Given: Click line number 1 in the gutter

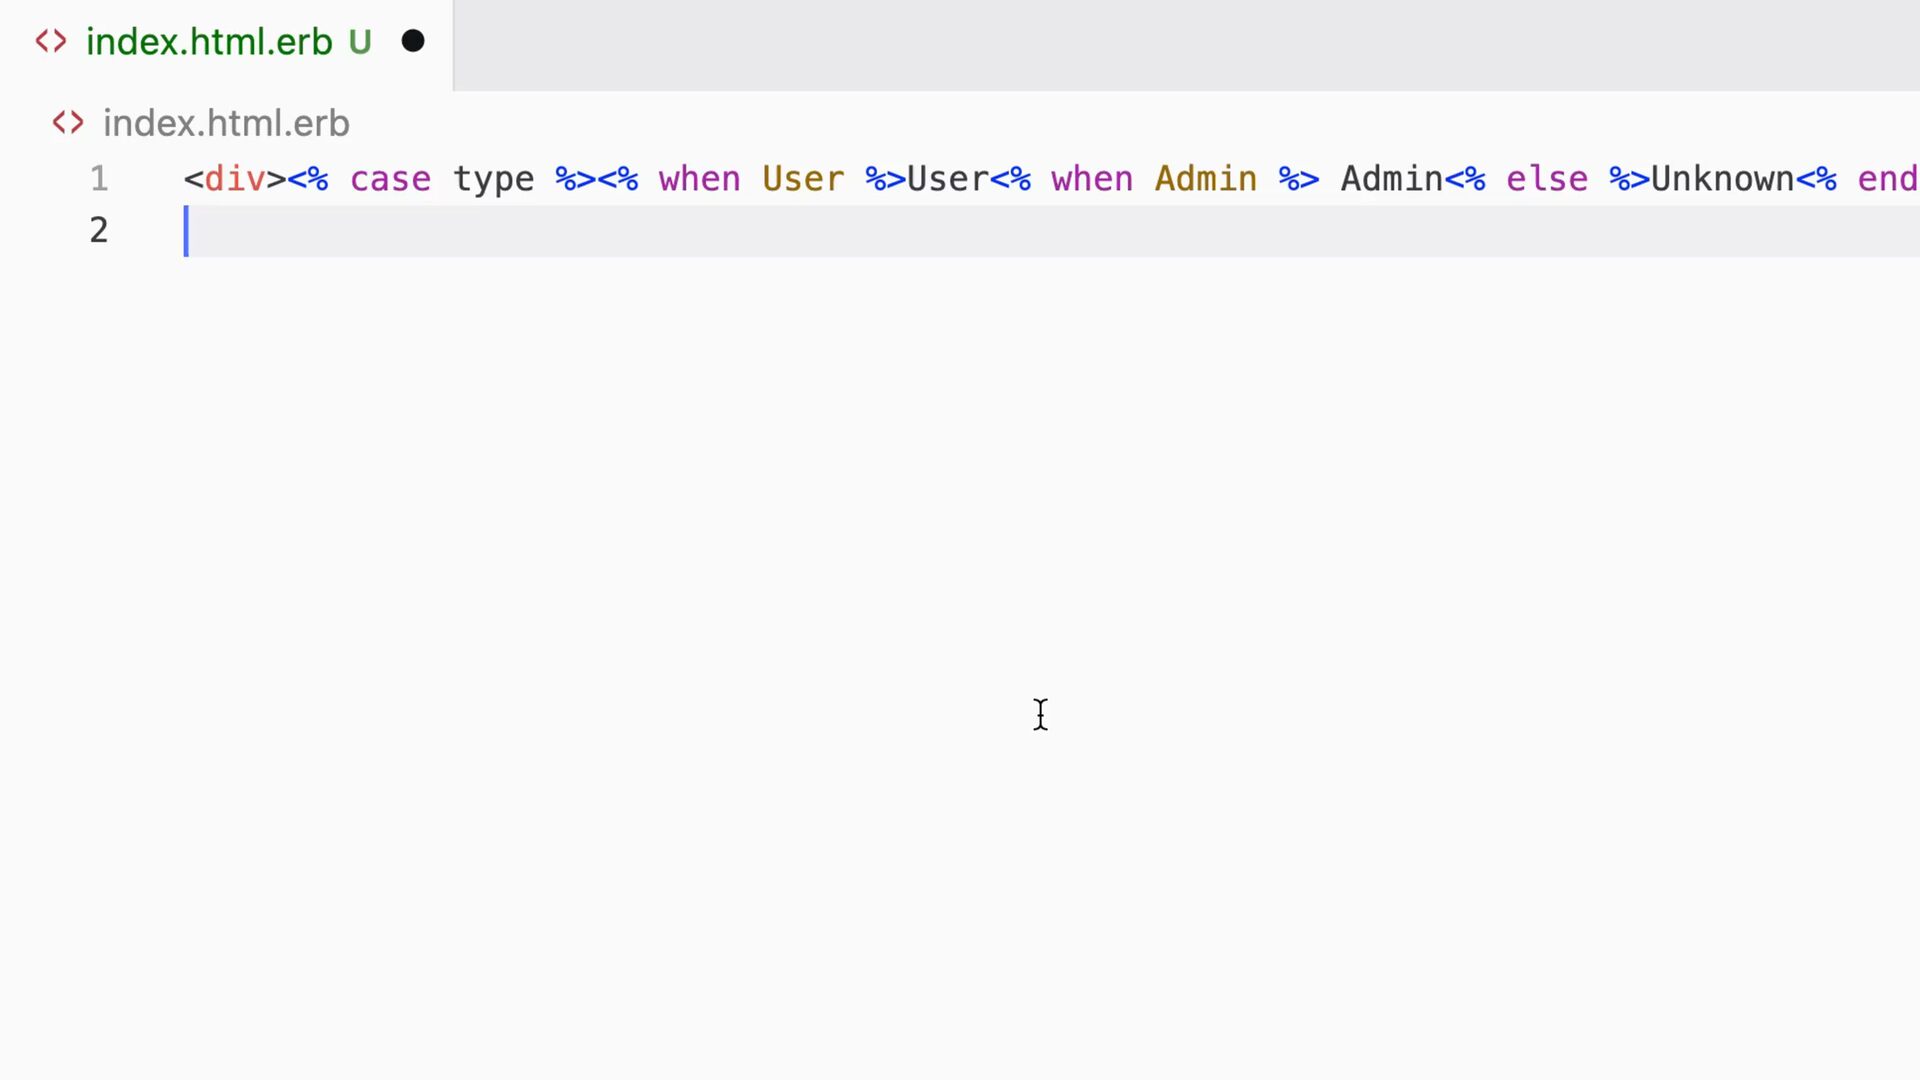Looking at the screenshot, I should click(99, 179).
